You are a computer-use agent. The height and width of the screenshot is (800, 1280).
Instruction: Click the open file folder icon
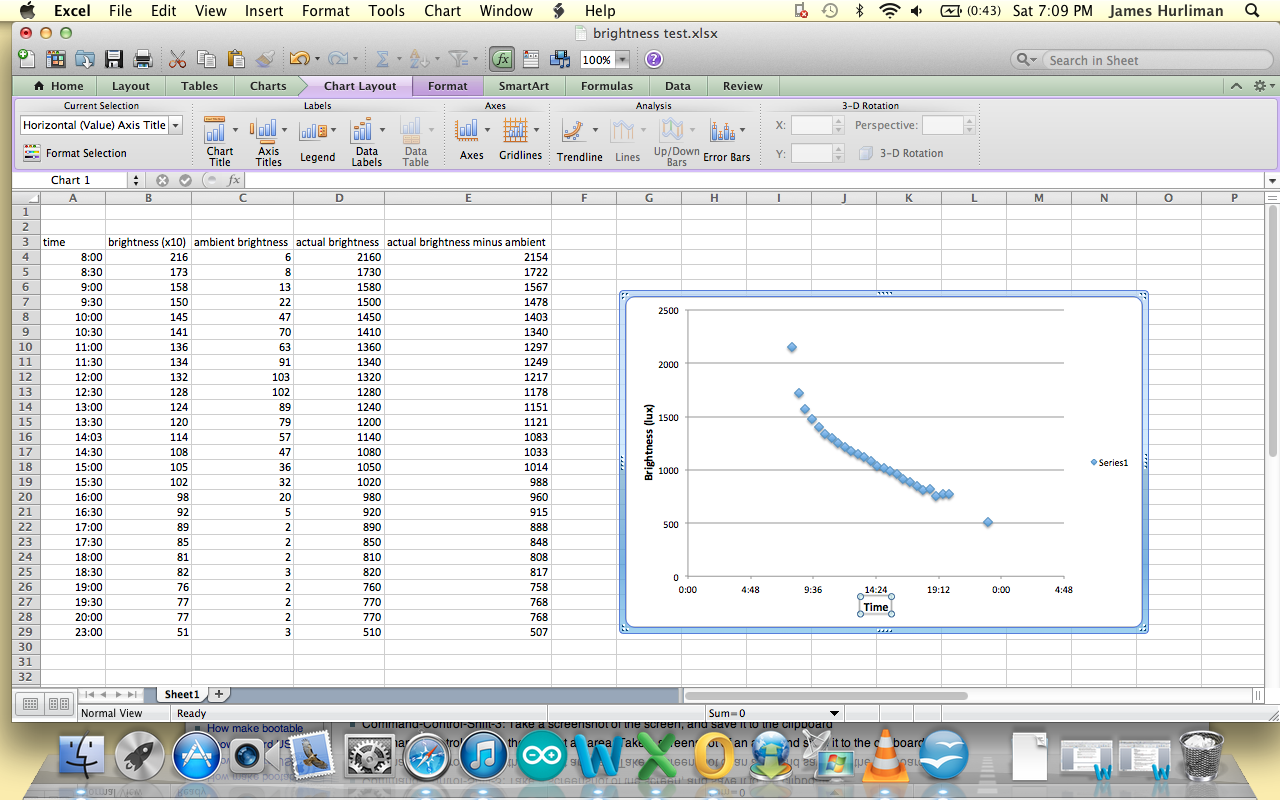coord(85,59)
